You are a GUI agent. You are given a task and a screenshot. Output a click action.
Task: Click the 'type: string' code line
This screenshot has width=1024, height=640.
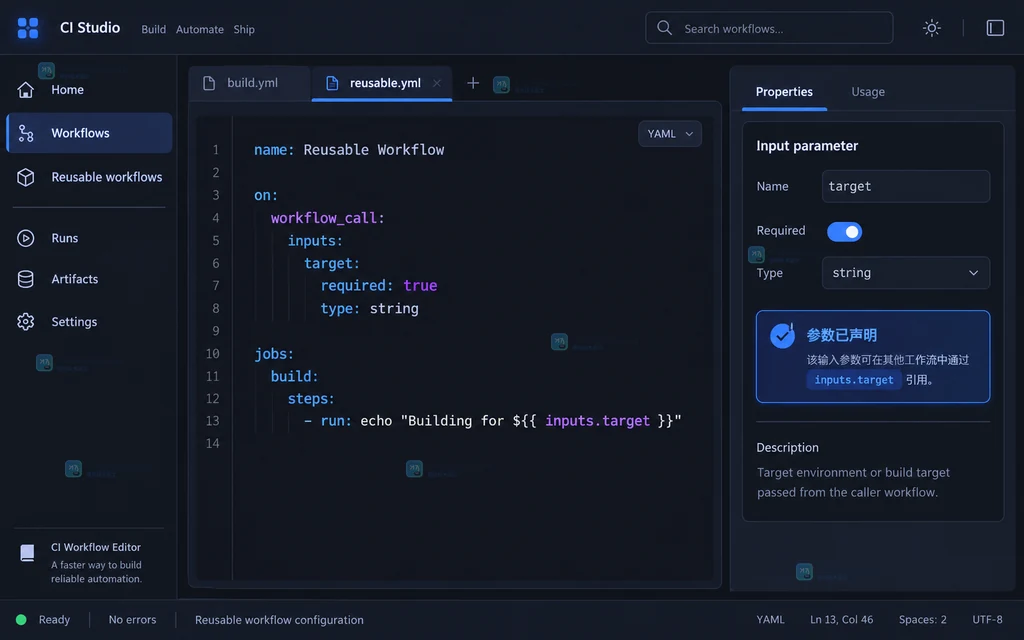(369, 309)
